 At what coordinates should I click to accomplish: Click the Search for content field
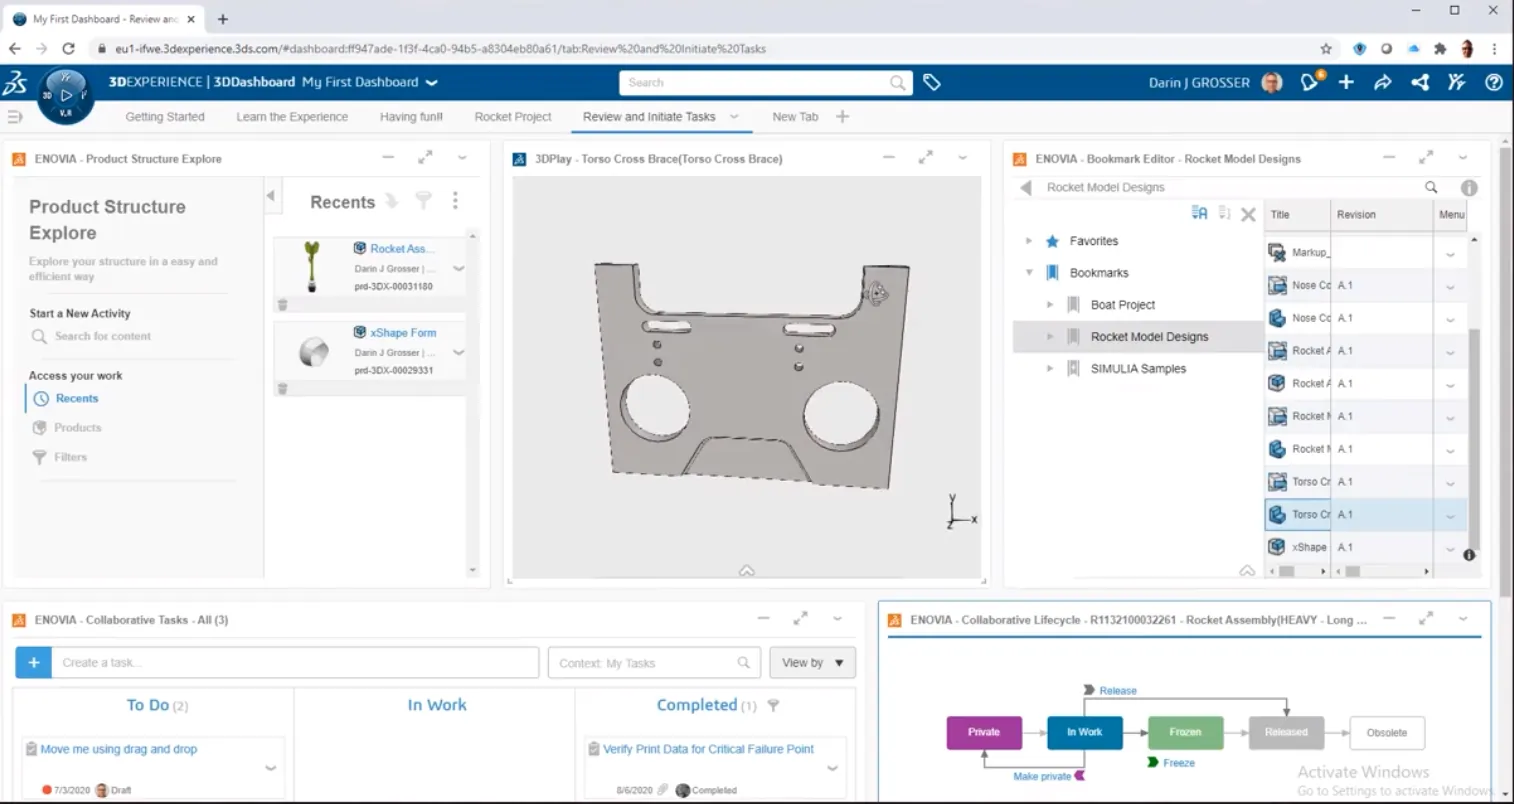click(103, 336)
